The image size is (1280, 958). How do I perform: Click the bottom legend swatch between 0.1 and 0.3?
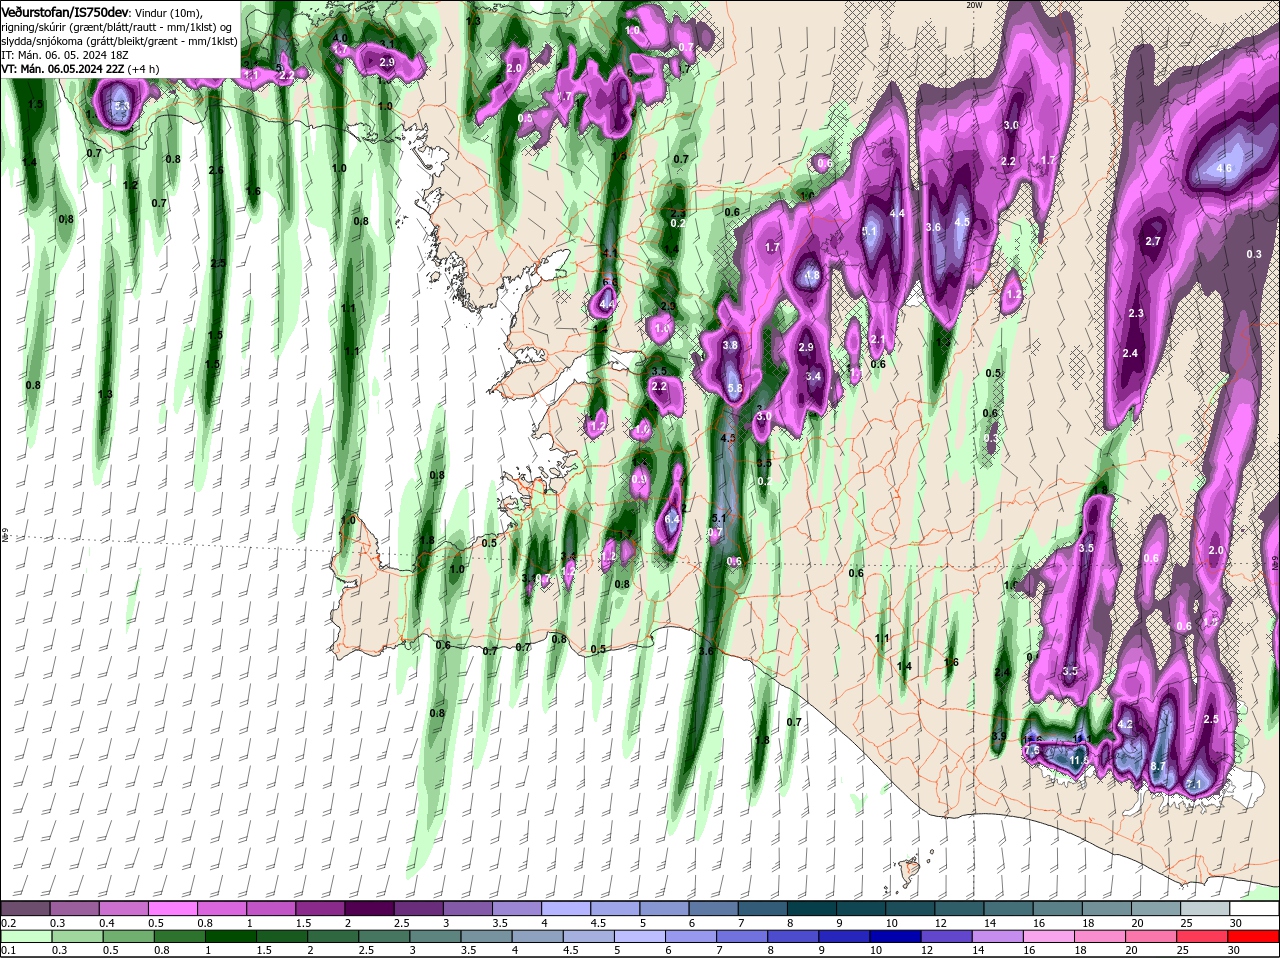[x=25, y=937]
